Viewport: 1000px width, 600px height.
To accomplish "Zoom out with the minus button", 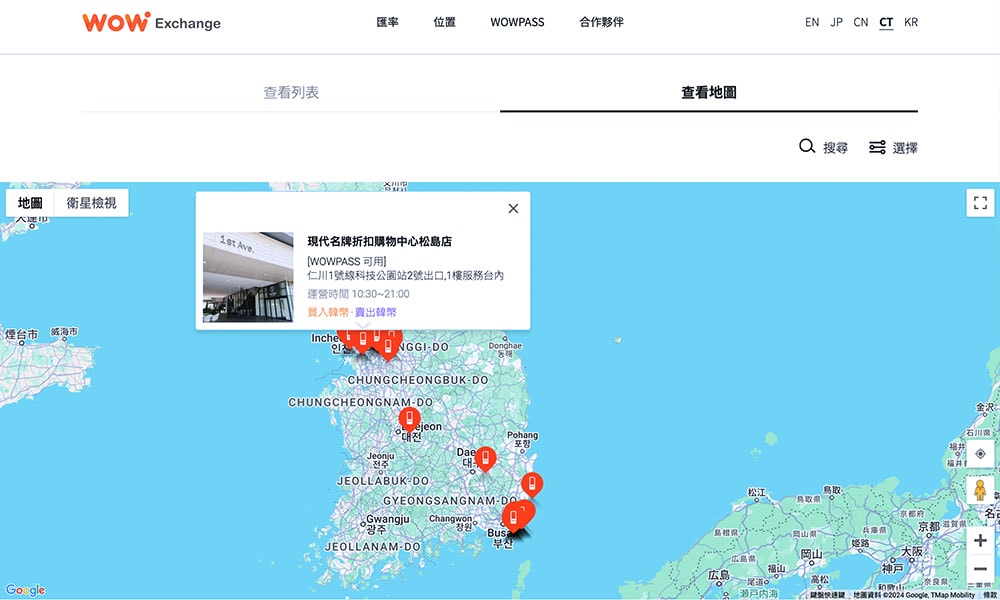I will [980, 568].
